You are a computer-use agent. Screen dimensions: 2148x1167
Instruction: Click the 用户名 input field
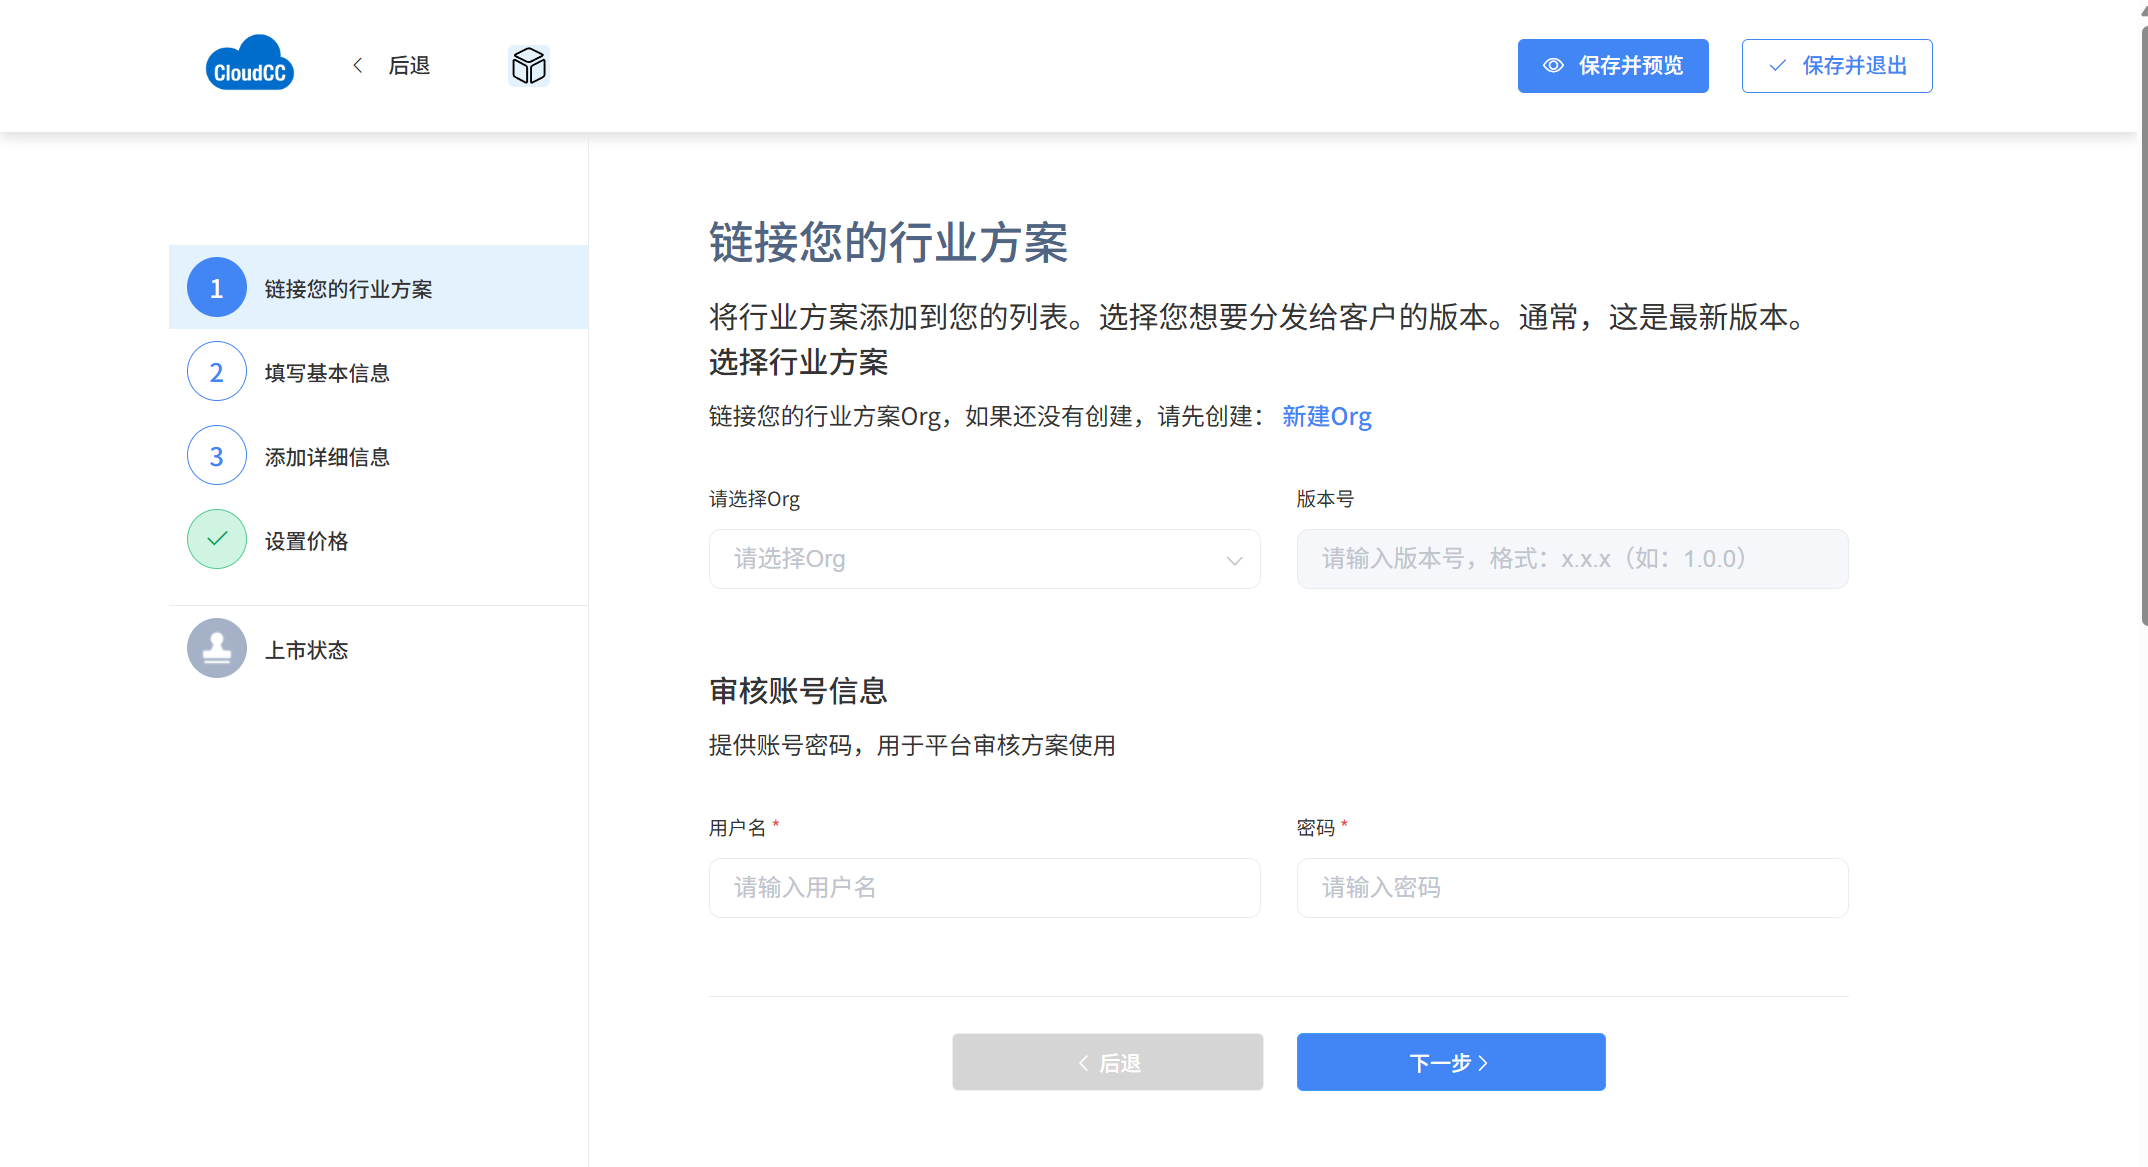click(x=984, y=888)
